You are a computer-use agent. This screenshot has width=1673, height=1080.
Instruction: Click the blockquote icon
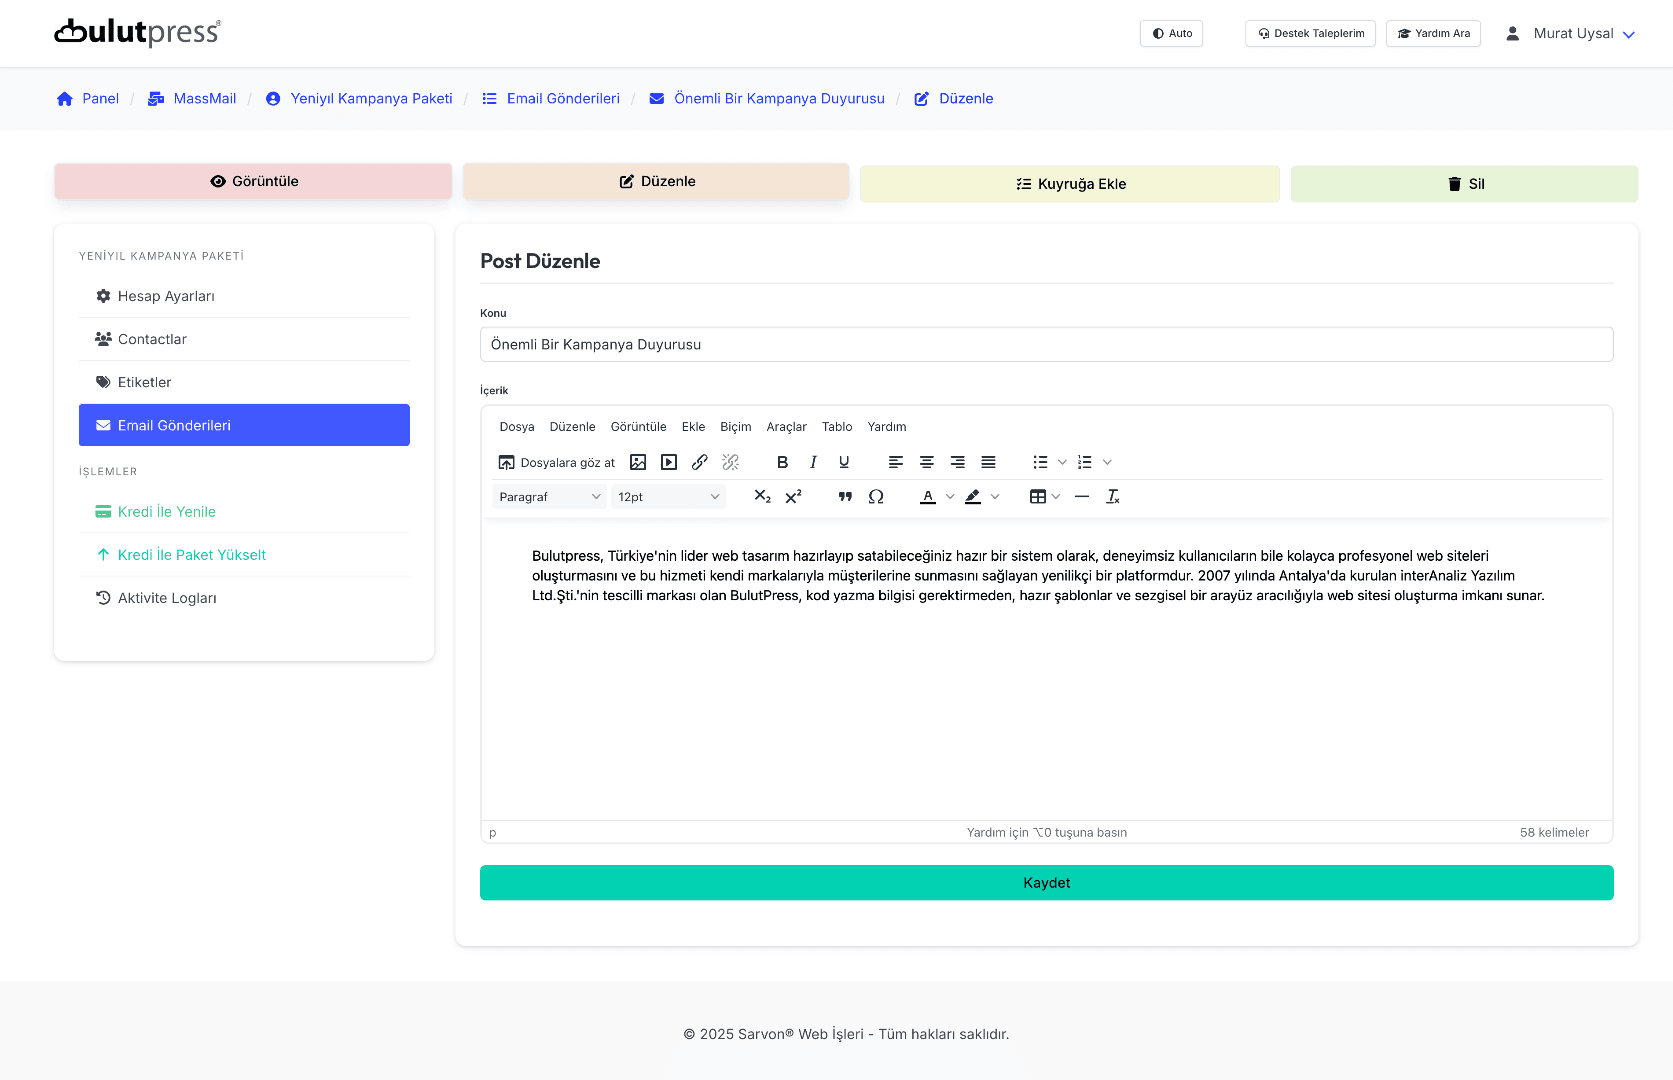pyautogui.click(x=845, y=497)
